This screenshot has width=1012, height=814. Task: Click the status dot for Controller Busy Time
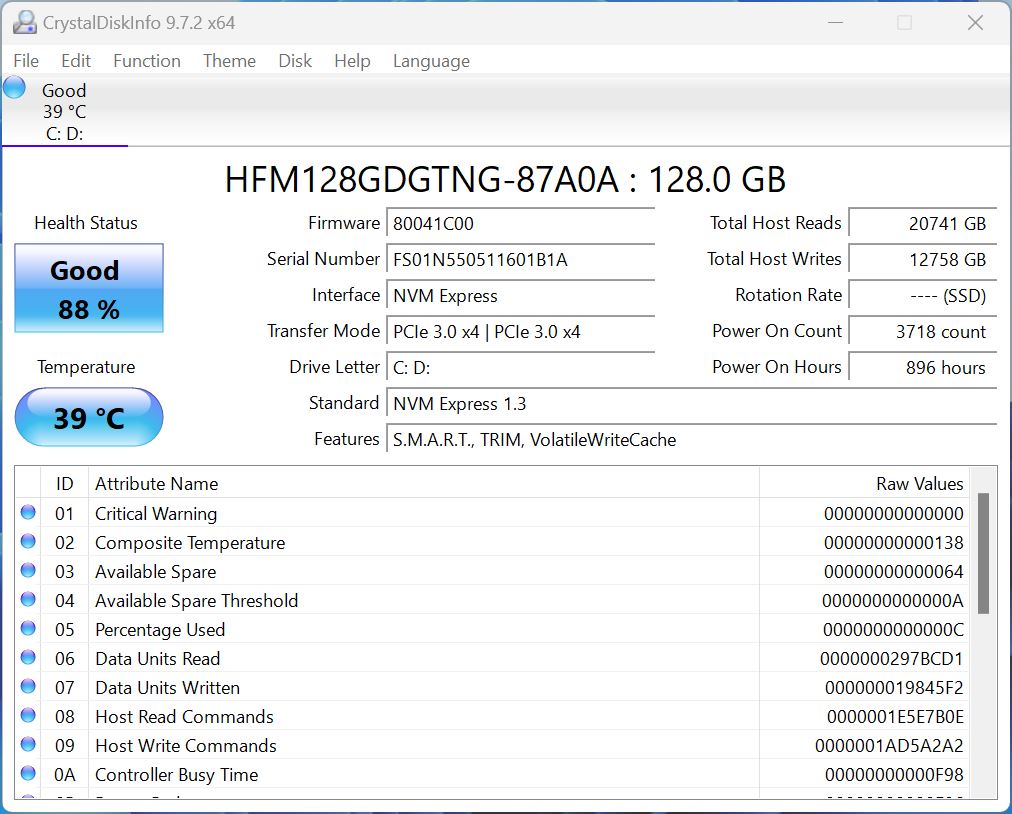coord(29,775)
